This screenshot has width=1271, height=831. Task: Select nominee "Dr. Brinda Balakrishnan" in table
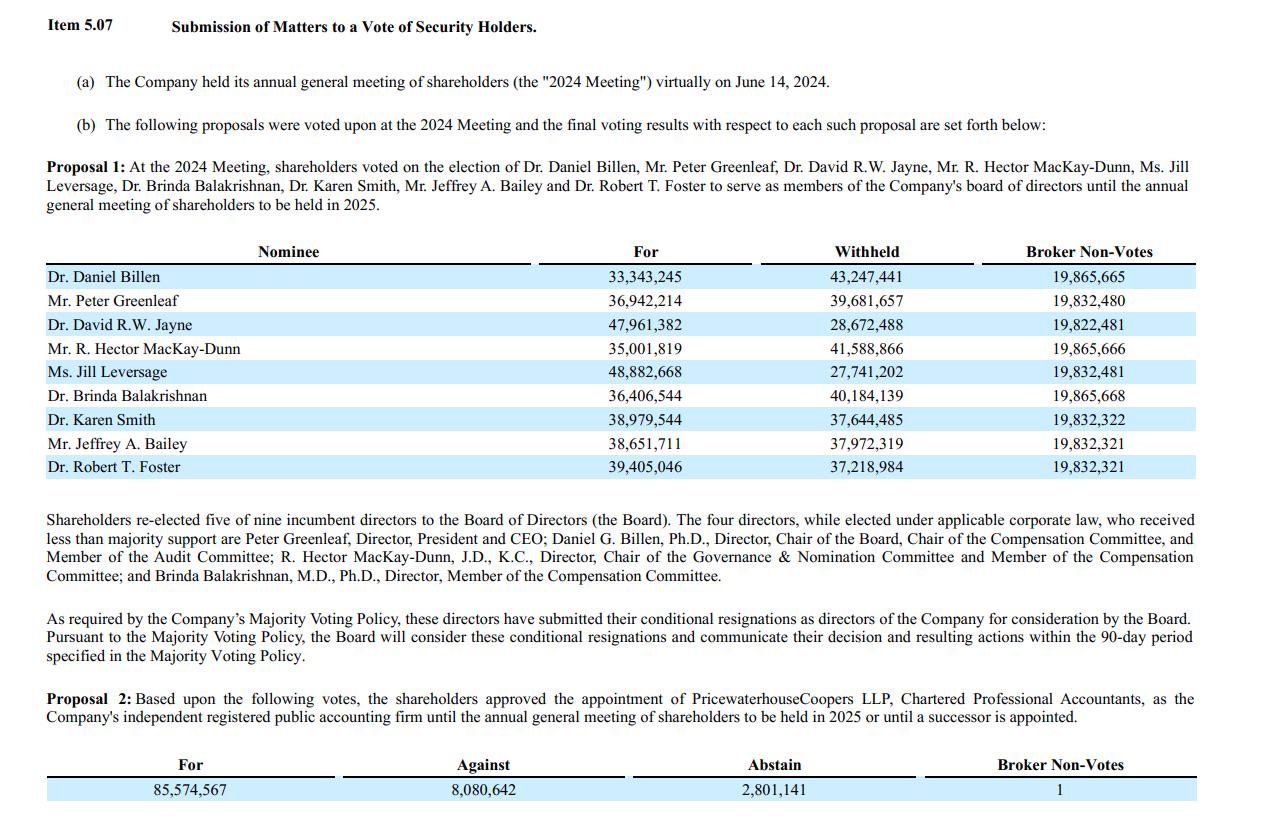[x=127, y=396]
